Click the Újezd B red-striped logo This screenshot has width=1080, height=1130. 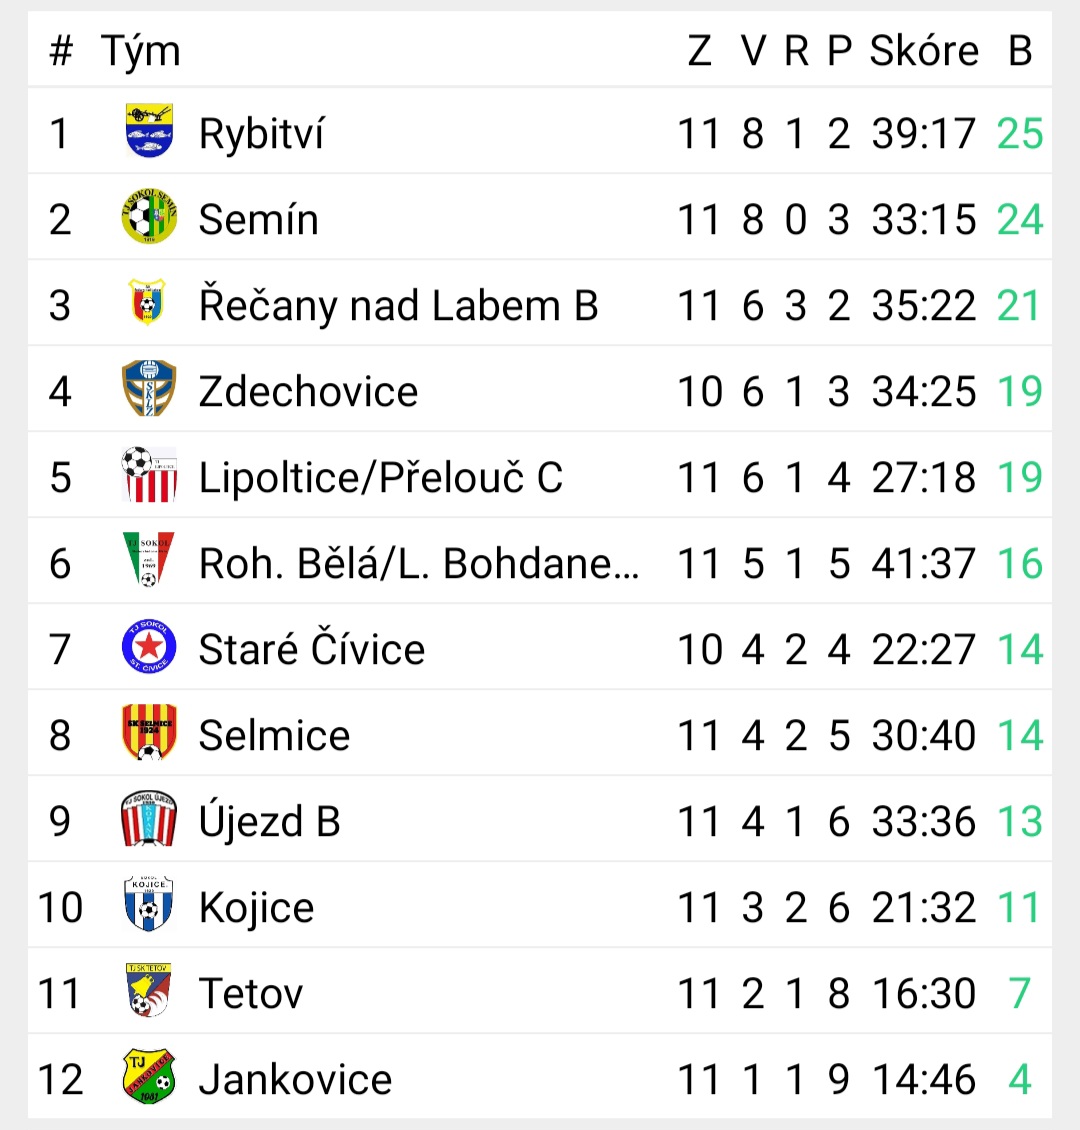pos(149,819)
